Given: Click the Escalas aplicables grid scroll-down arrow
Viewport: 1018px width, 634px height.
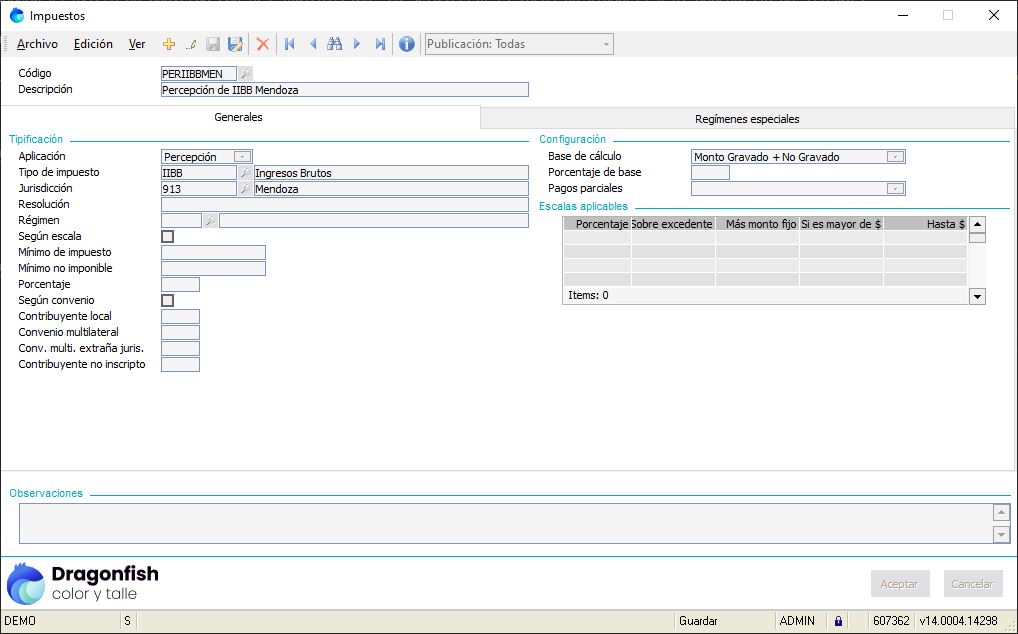Looking at the screenshot, I should click(x=977, y=296).
